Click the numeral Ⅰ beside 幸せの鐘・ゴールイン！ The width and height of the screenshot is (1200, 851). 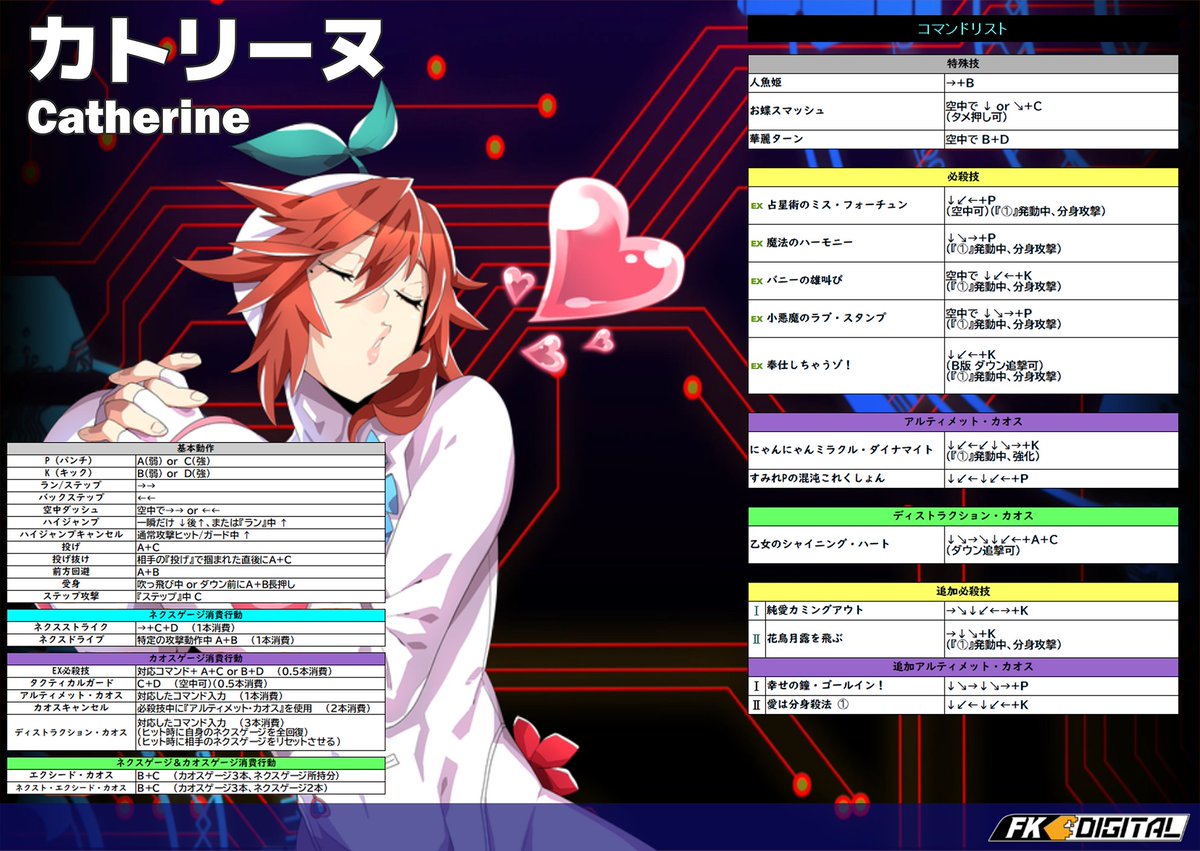pyautogui.click(x=756, y=686)
